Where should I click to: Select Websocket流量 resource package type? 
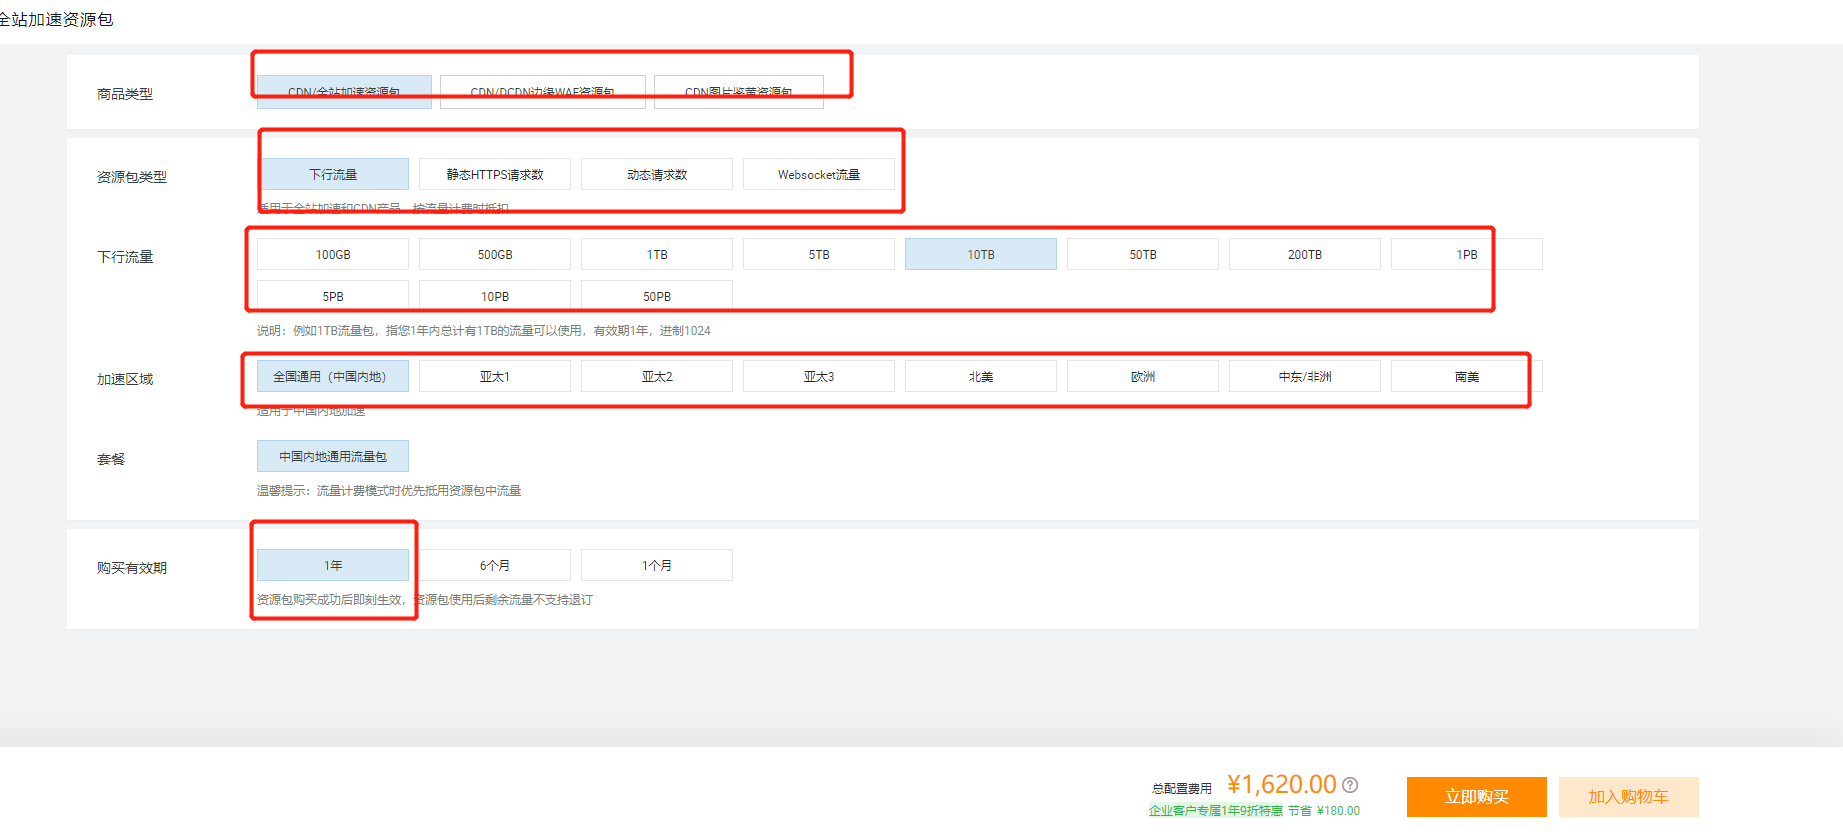pos(819,174)
